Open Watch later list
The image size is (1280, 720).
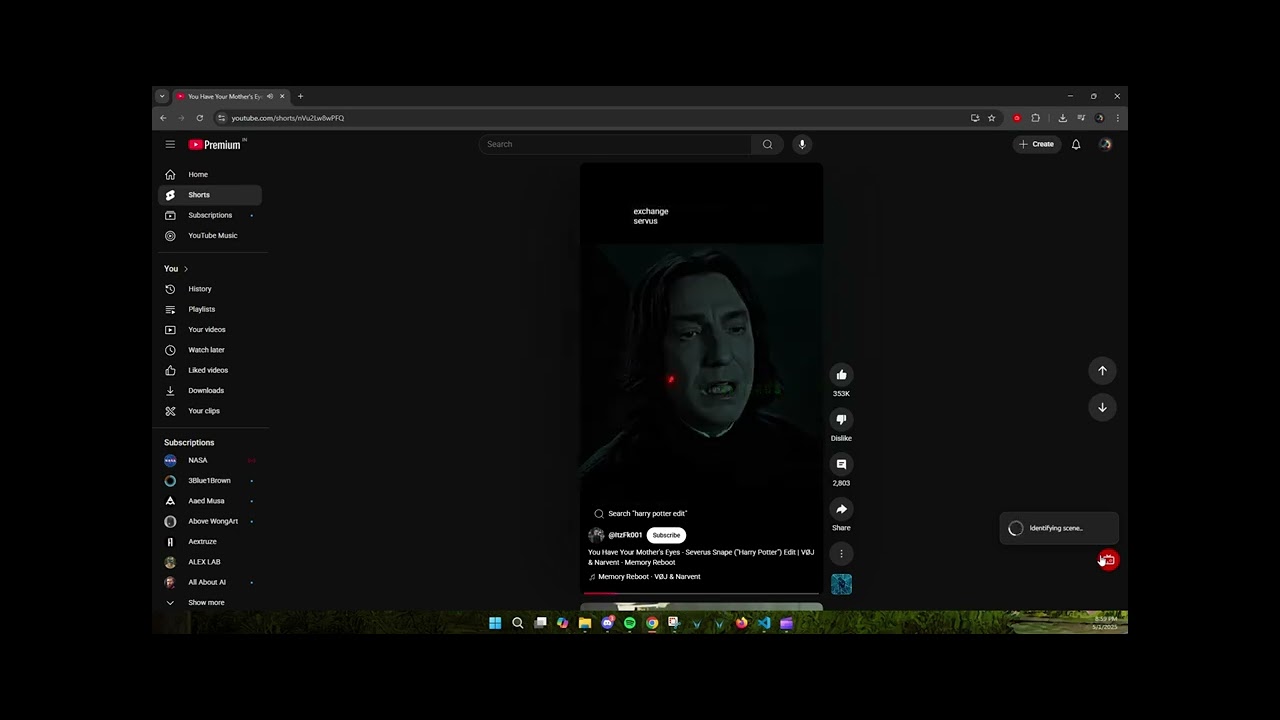(x=210, y=350)
